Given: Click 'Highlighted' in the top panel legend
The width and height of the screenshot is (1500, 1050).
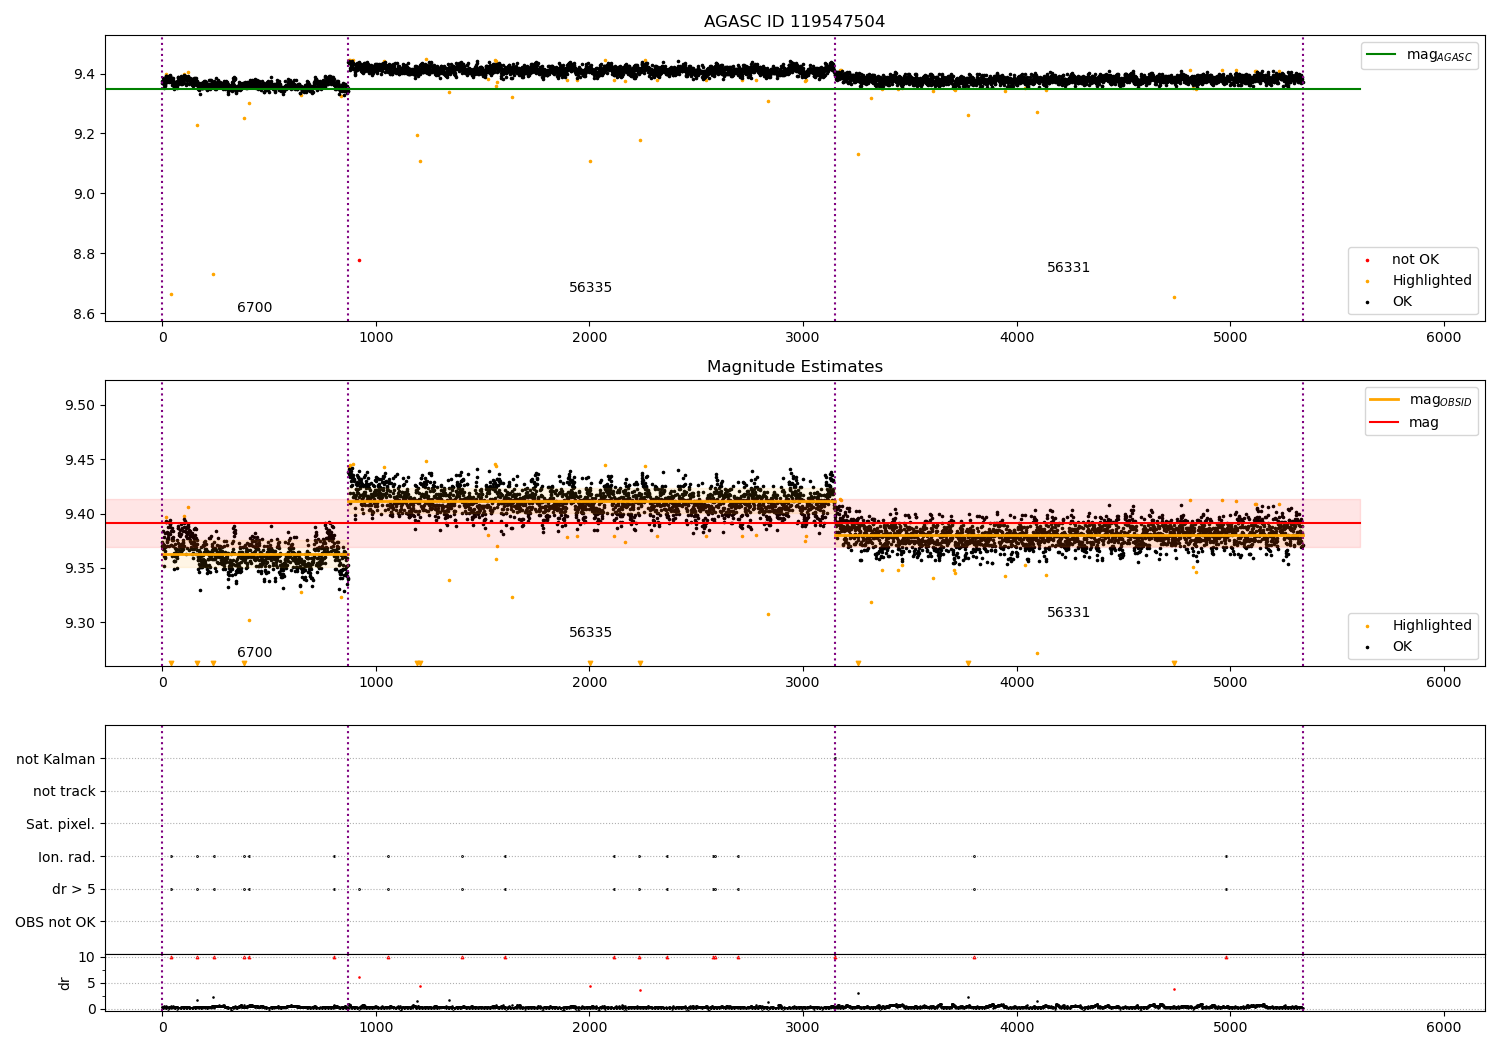Looking at the screenshot, I should (x=1432, y=281).
